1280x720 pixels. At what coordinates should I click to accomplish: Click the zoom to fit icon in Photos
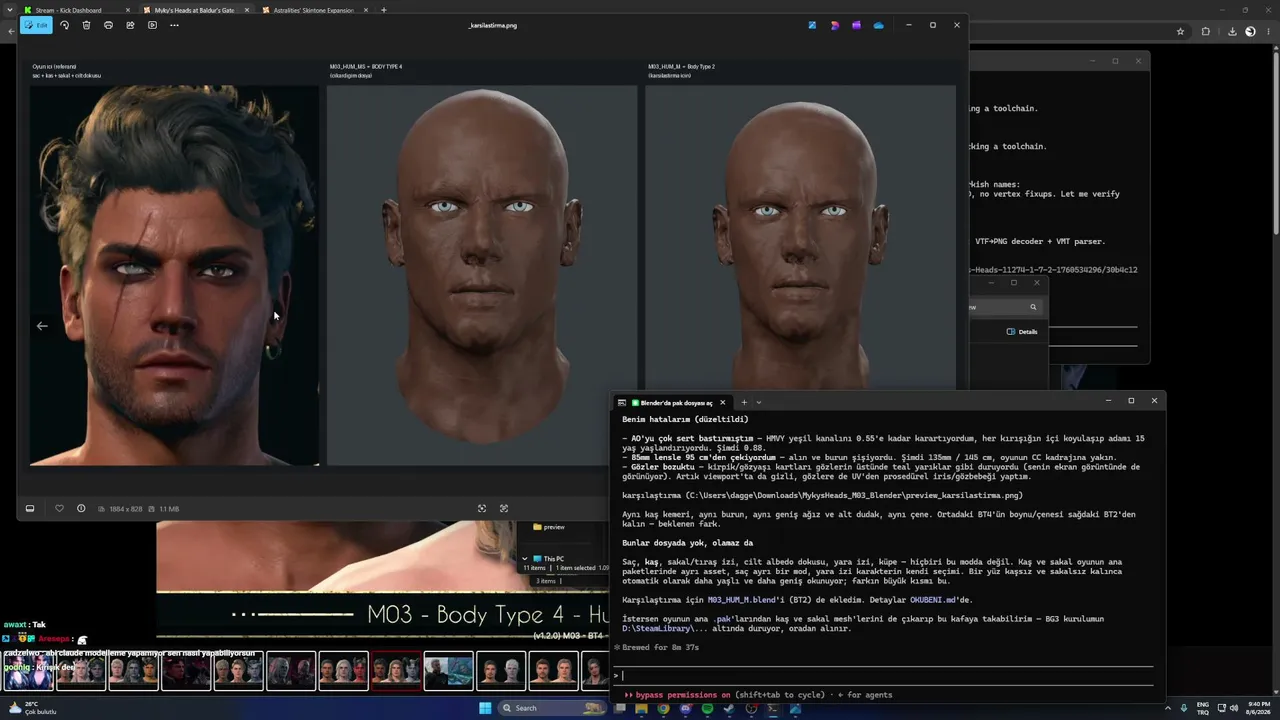[482, 509]
